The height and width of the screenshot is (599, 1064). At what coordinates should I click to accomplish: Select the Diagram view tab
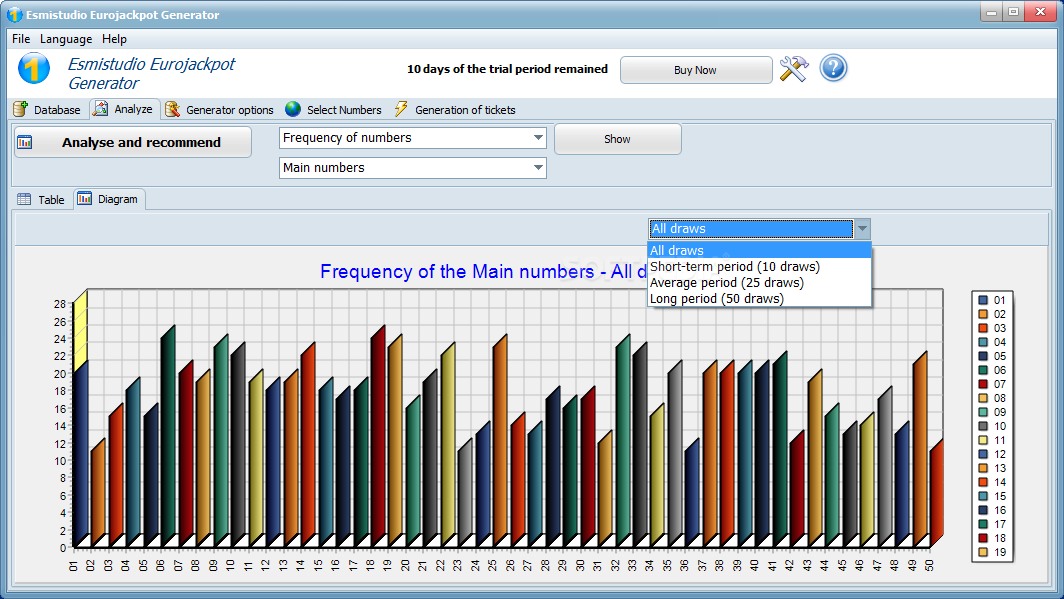pyautogui.click(x=109, y=199)
